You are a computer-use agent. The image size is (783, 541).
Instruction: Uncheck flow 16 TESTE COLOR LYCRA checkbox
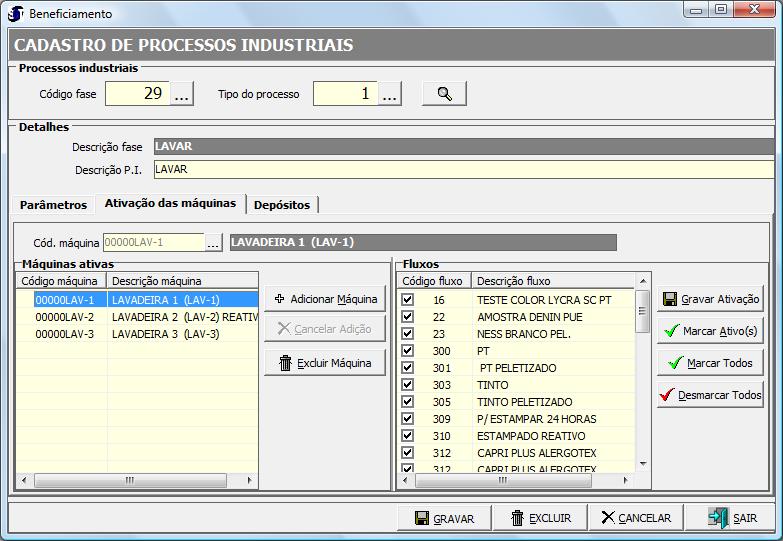(x=407, y=300)
